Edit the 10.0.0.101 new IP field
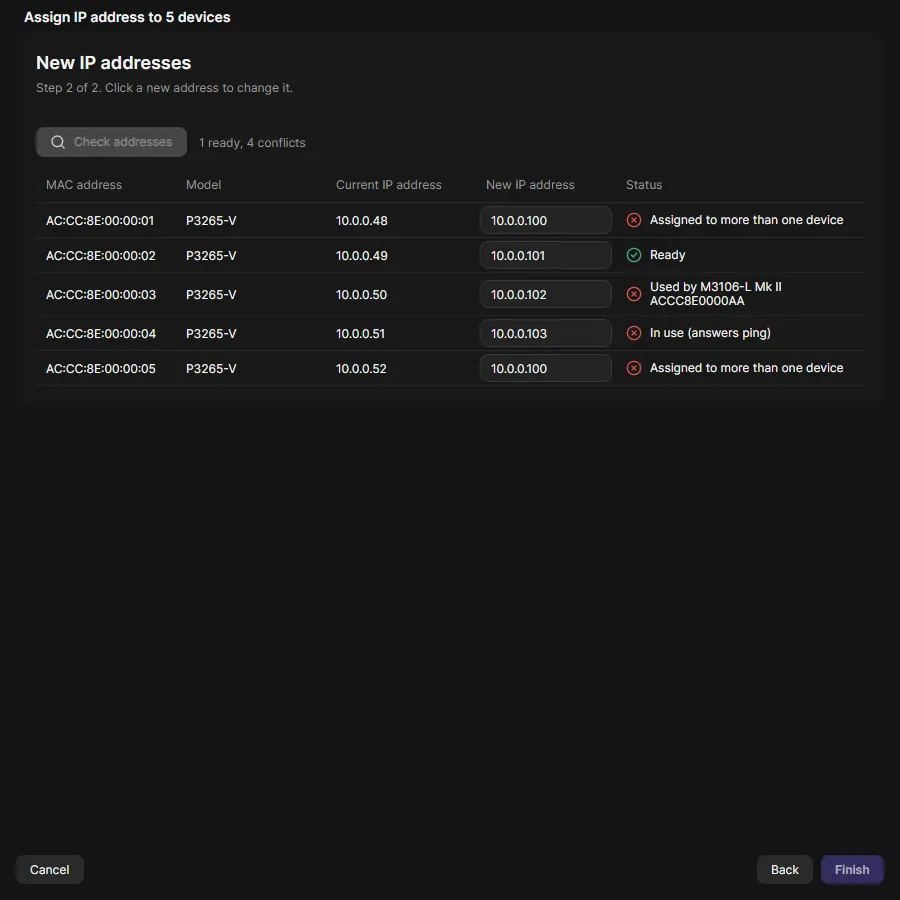The width and height of the screenshot is (900, 900). click(x=545, y=255)
